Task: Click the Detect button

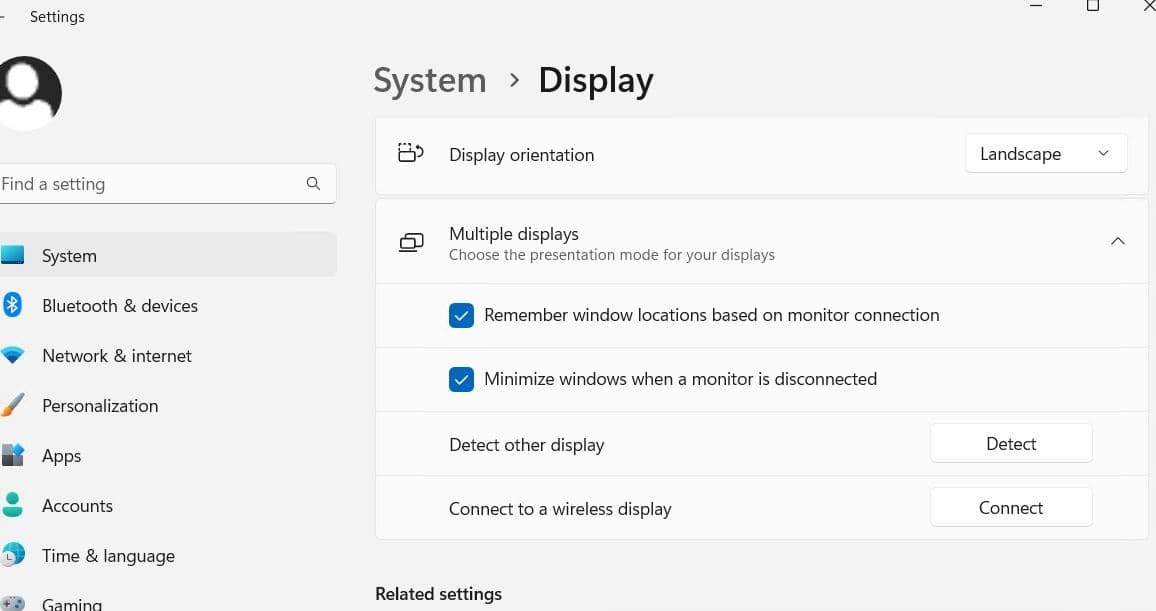Action: coord(1011,443)
